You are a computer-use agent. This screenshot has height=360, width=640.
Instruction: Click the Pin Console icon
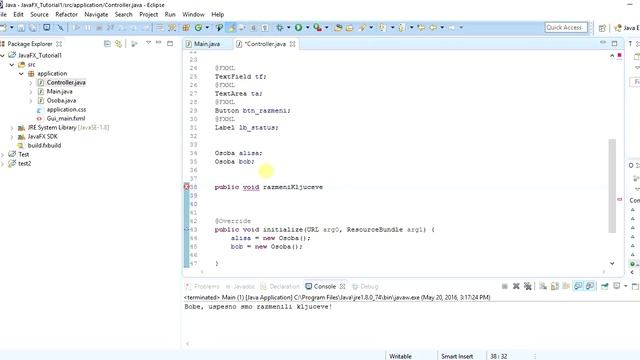tap(604, 287)
